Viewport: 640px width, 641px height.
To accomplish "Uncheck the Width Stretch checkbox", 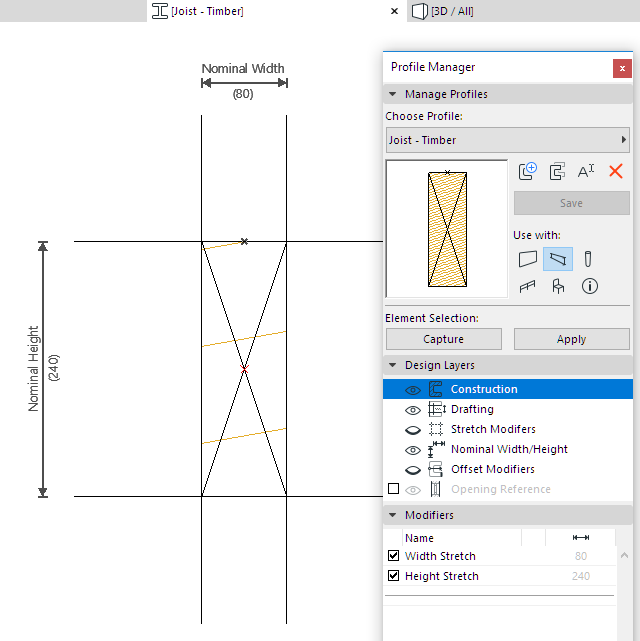I will (x=394, y=556).
